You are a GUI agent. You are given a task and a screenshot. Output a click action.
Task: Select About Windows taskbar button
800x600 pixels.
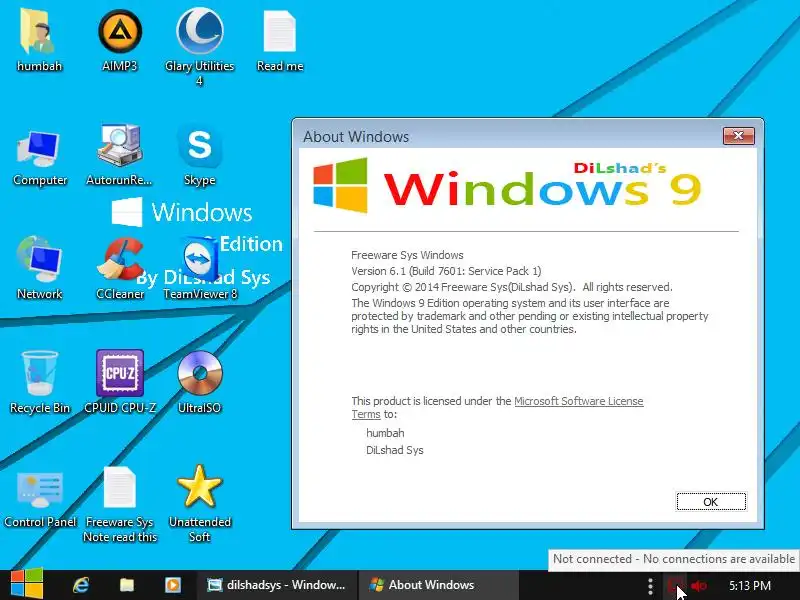tap(439, 585)
